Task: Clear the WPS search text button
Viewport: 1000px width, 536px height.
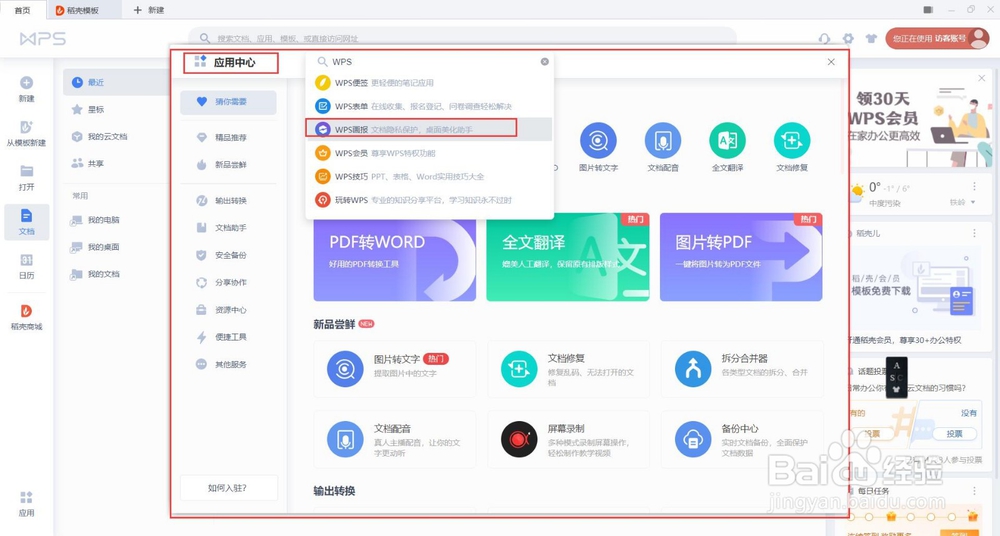Action: (x=545, y=62)
